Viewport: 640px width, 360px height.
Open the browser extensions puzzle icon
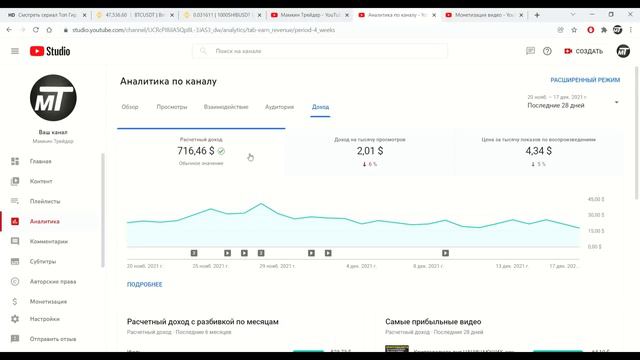coord(604,30)
